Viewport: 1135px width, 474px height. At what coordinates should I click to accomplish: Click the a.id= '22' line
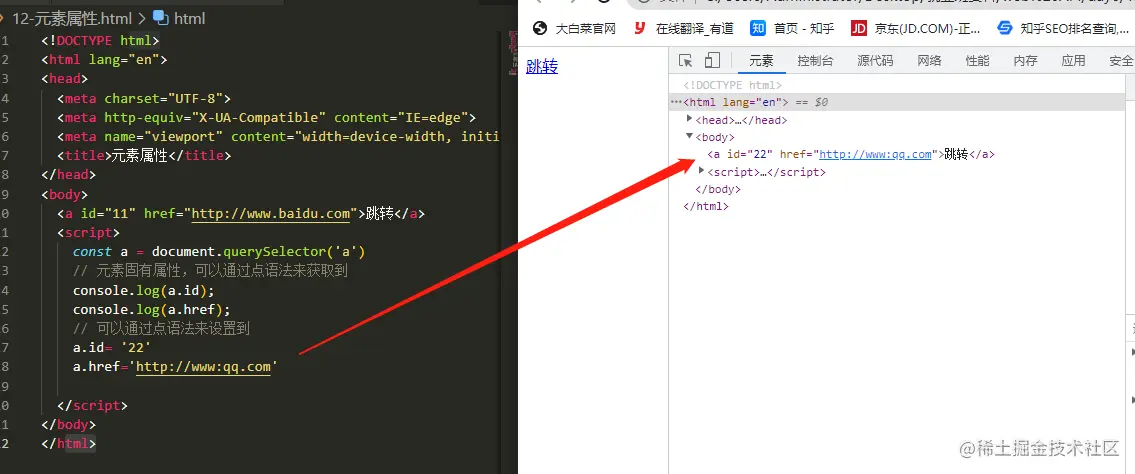click(x=112, y=347)
